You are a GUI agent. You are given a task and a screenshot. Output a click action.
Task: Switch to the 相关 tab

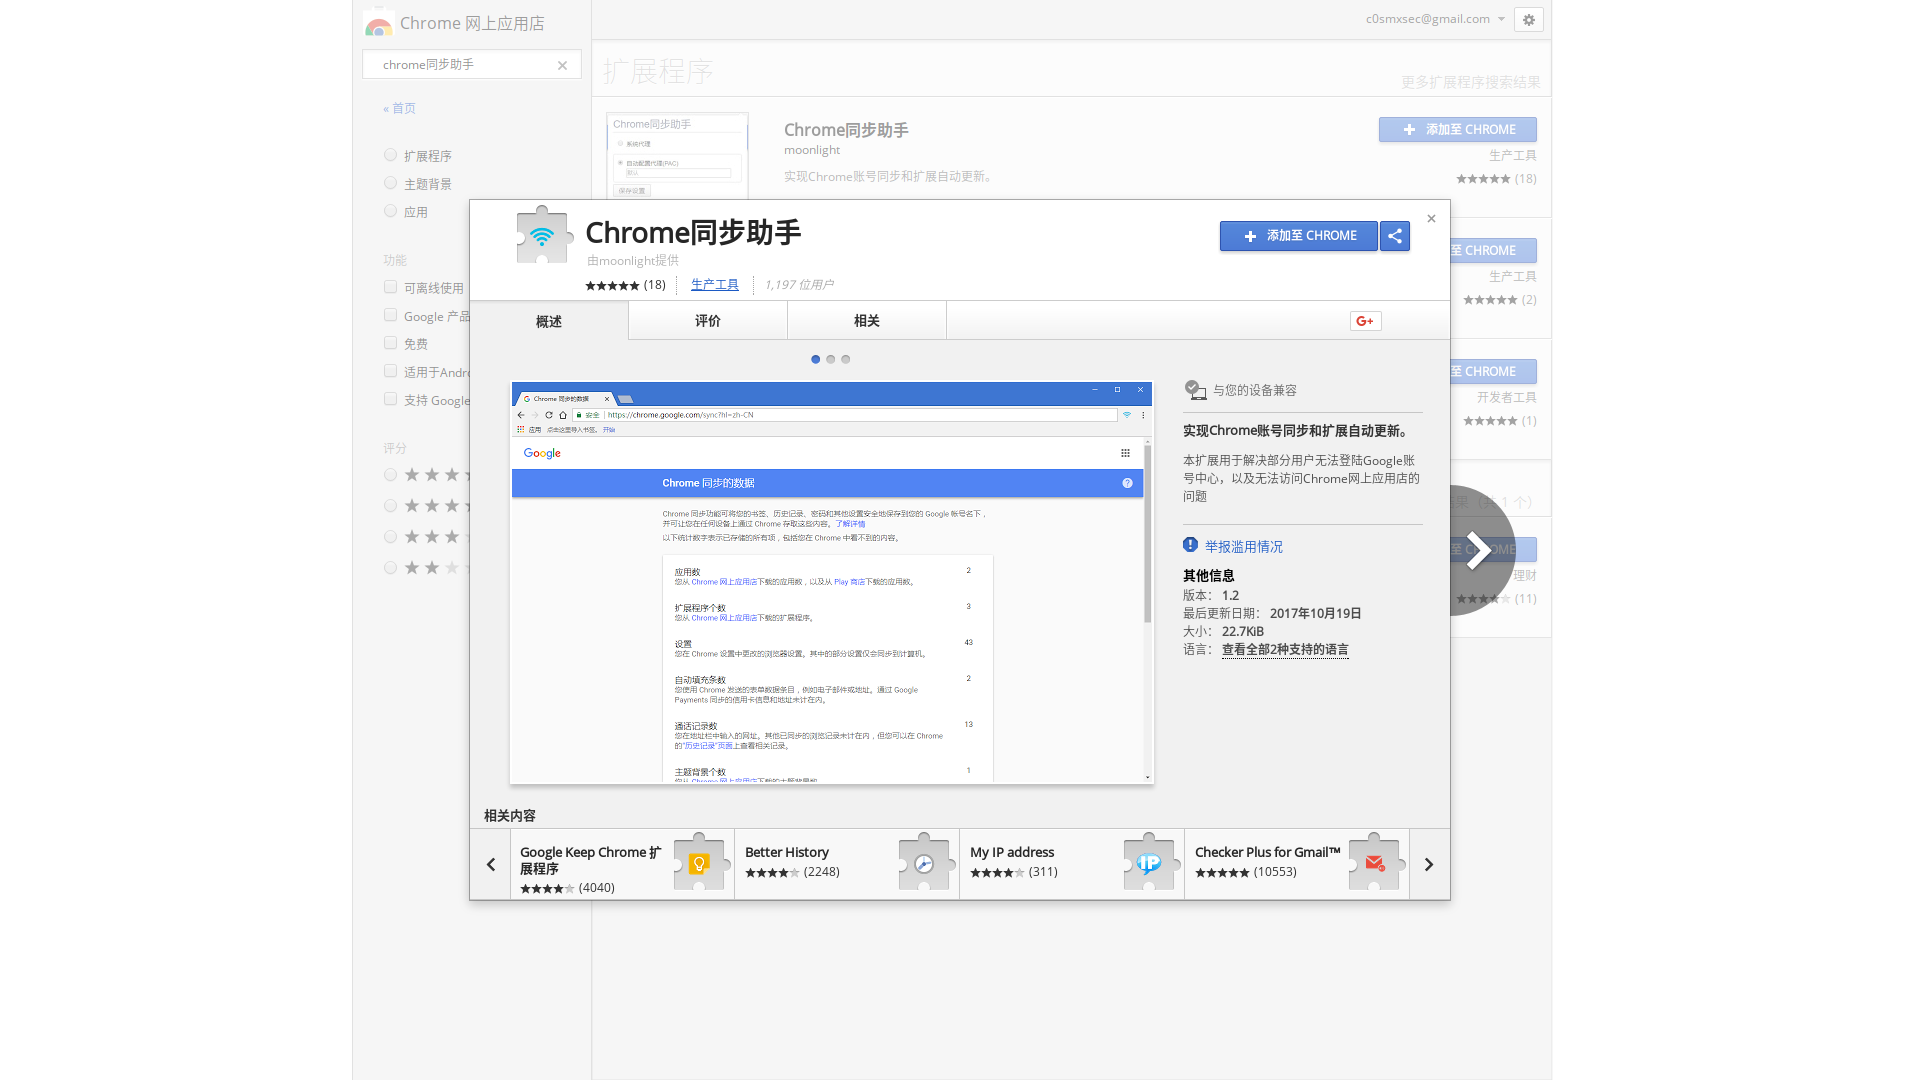click(867, 321)
